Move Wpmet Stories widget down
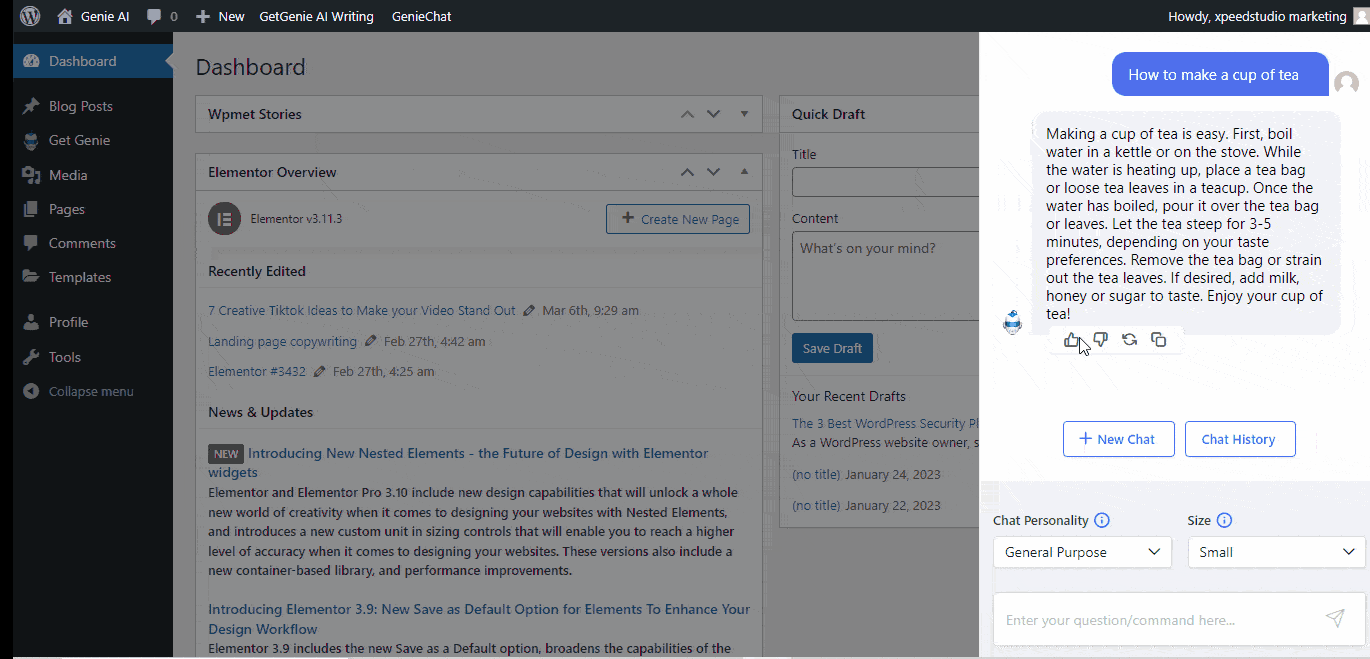 tap(713, 114)
